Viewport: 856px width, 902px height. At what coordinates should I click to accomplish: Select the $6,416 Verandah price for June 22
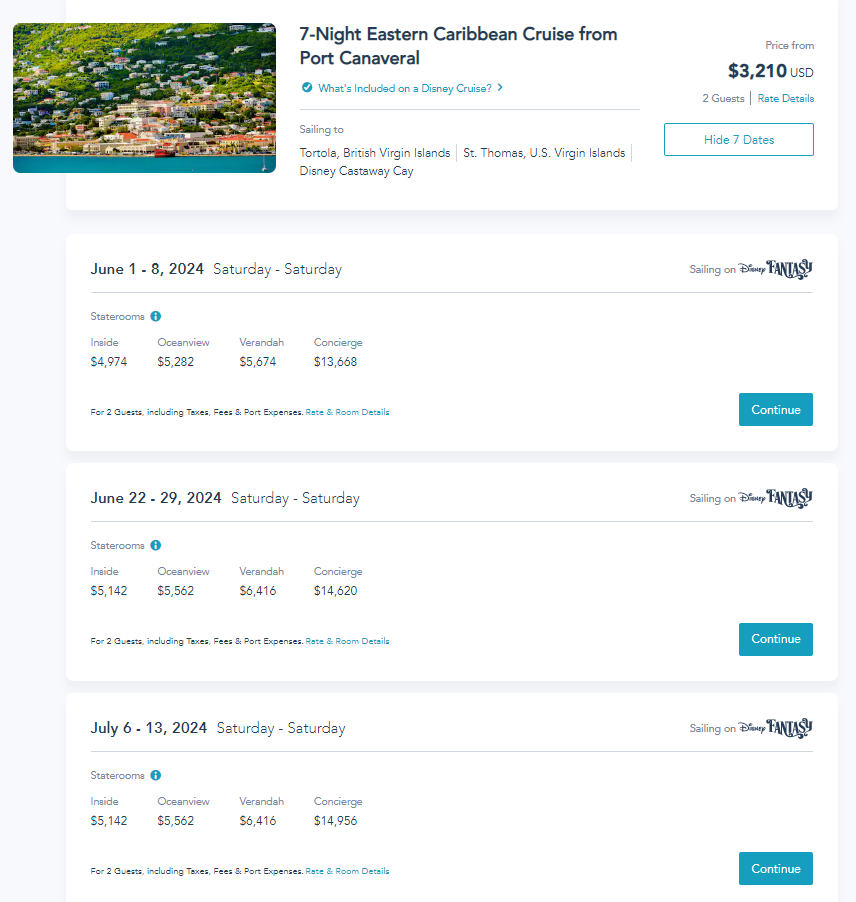(x=258, y=591)
